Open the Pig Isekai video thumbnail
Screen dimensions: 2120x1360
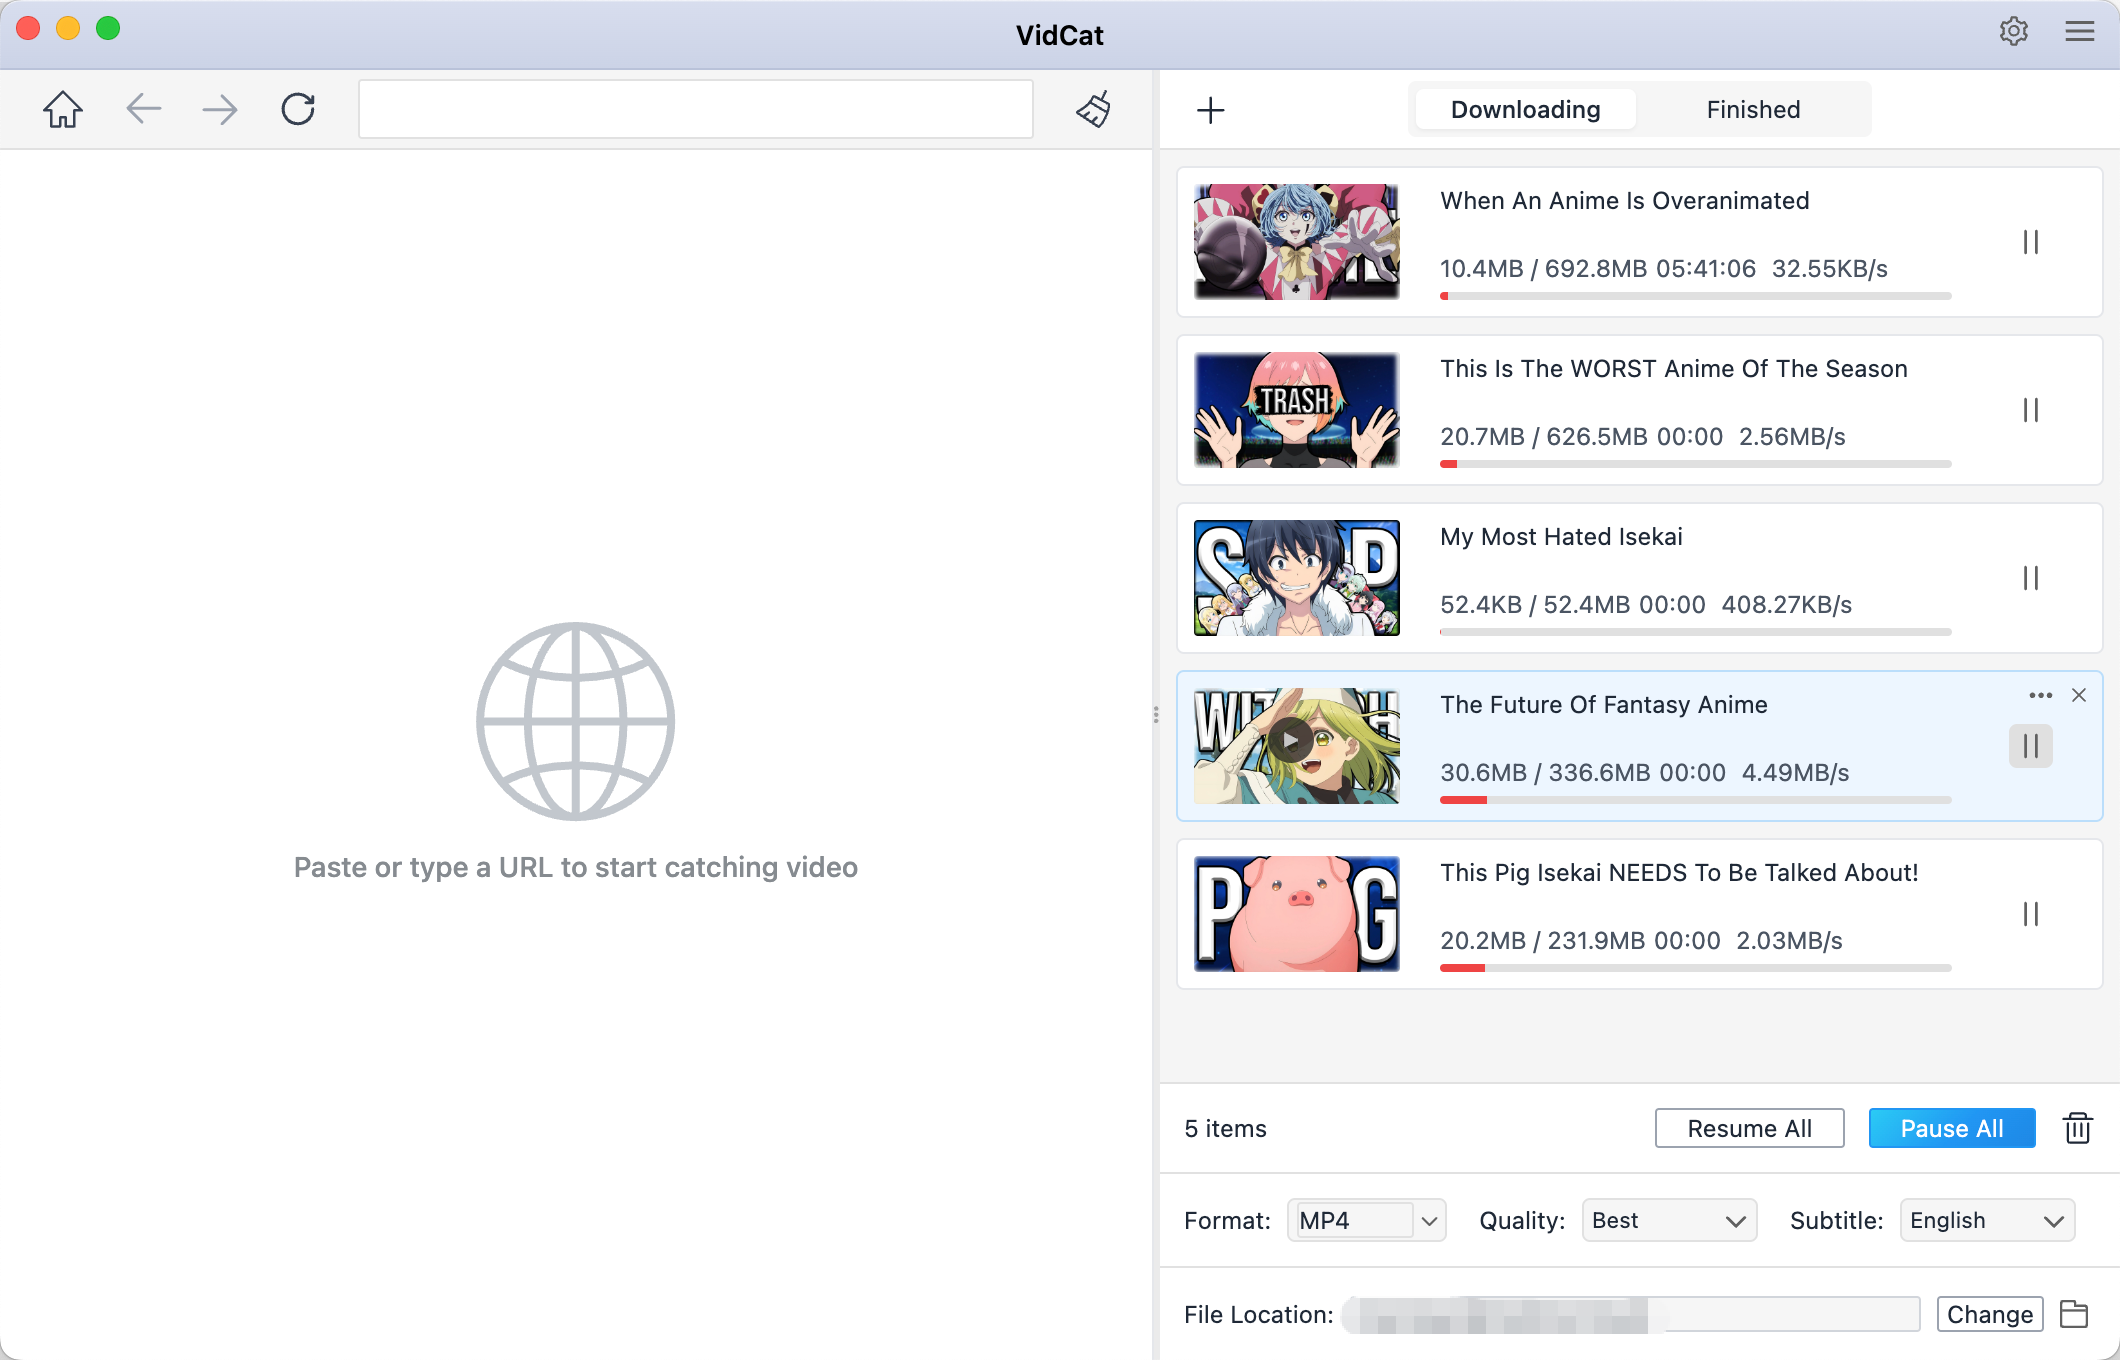[1297, 914]
